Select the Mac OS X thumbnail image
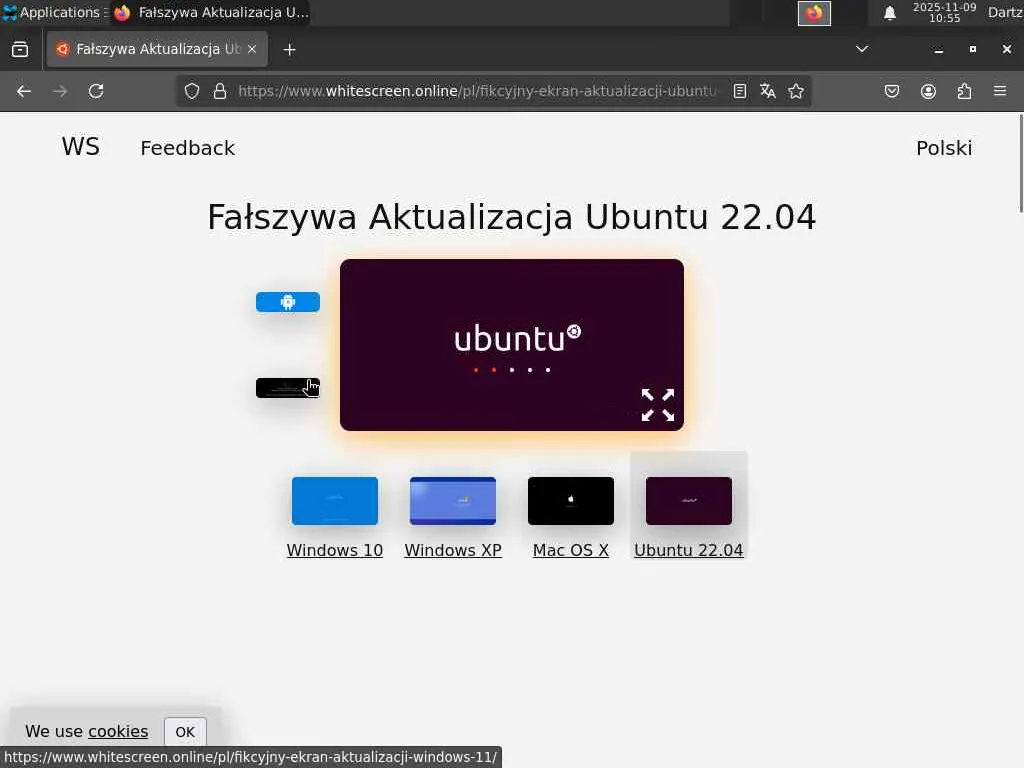 point(571,501)
